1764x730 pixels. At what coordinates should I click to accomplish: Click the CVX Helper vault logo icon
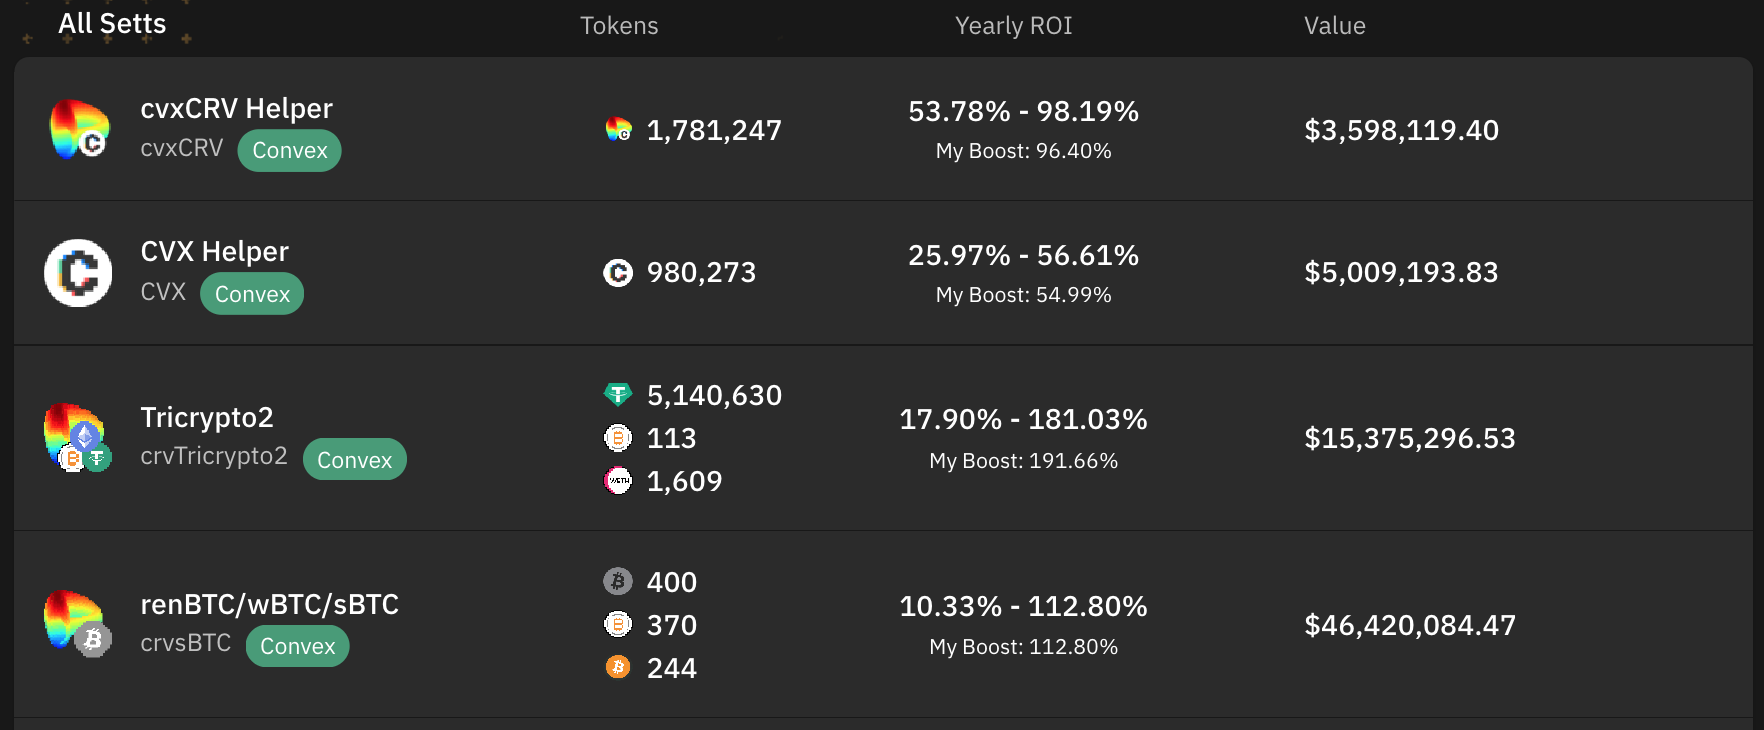pyautogui.click(x=78, y=272)
